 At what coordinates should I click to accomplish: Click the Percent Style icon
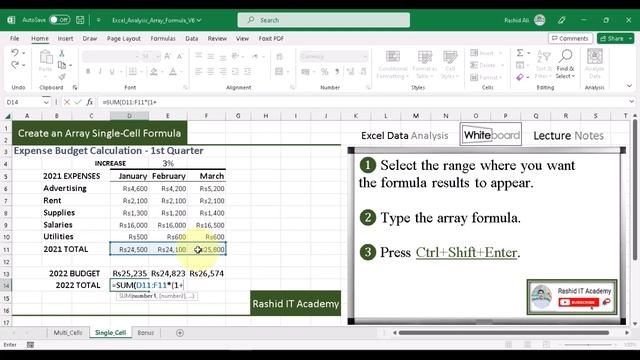pyautogui.click(x=324, y=71)
